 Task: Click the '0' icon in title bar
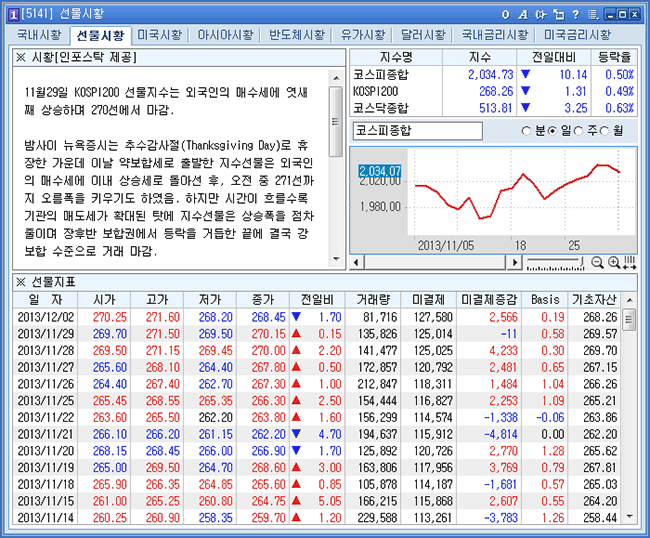(507, 14)
